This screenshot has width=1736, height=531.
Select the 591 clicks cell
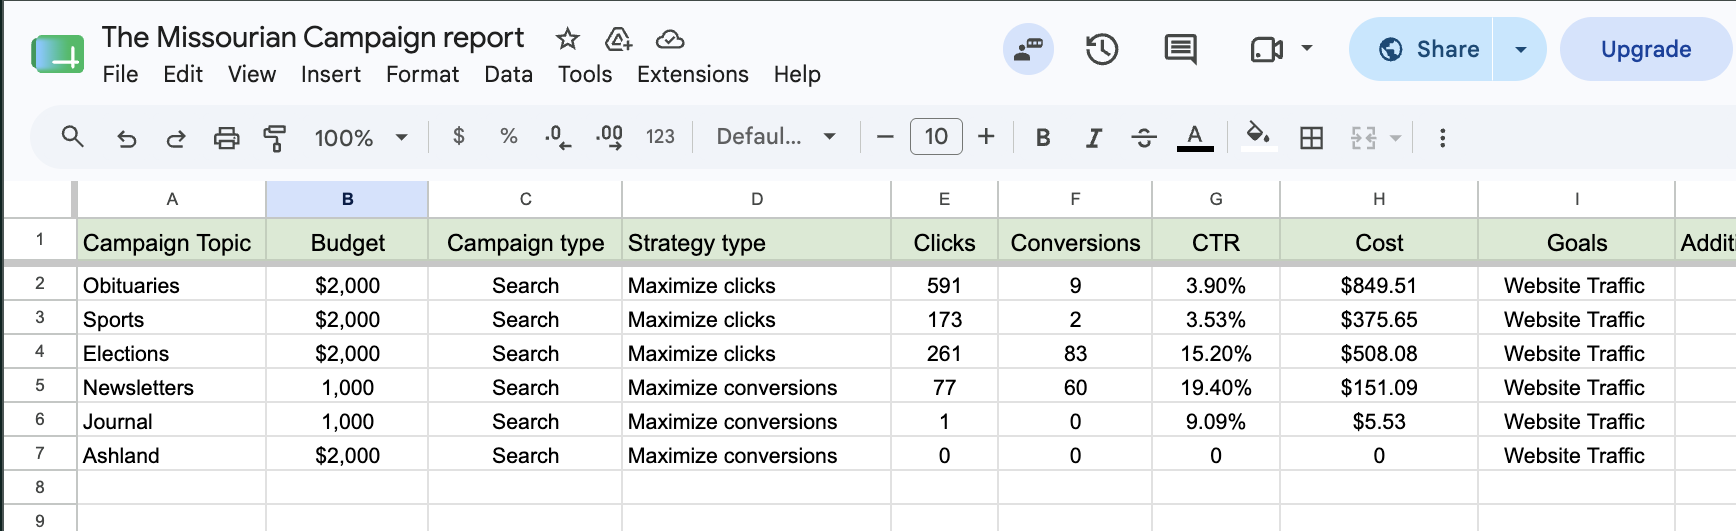[944, 285]
